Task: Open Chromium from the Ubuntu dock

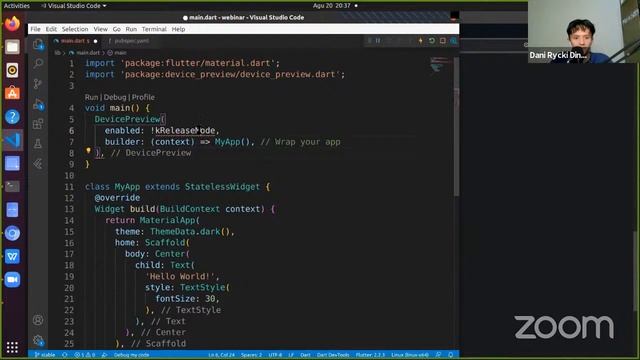Action: tap(12, 233)
